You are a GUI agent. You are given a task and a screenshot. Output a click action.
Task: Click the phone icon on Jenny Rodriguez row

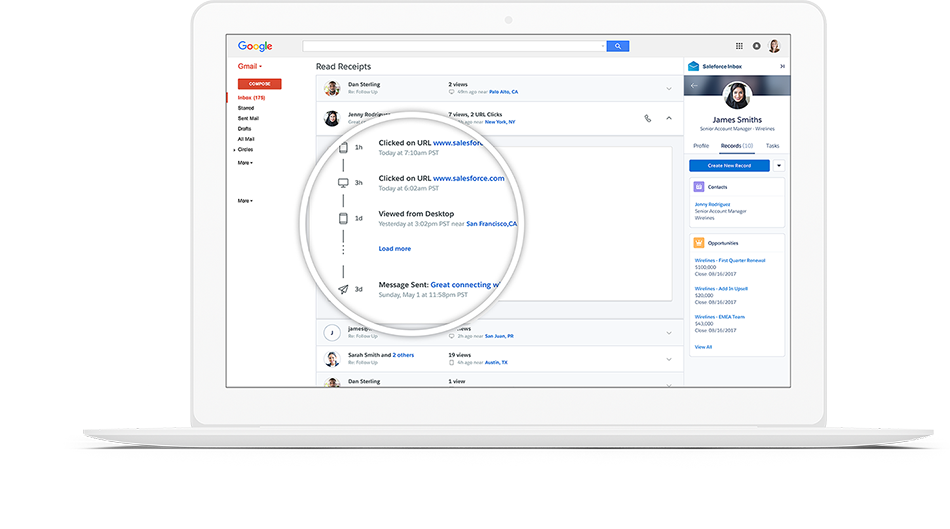(647, 118)
